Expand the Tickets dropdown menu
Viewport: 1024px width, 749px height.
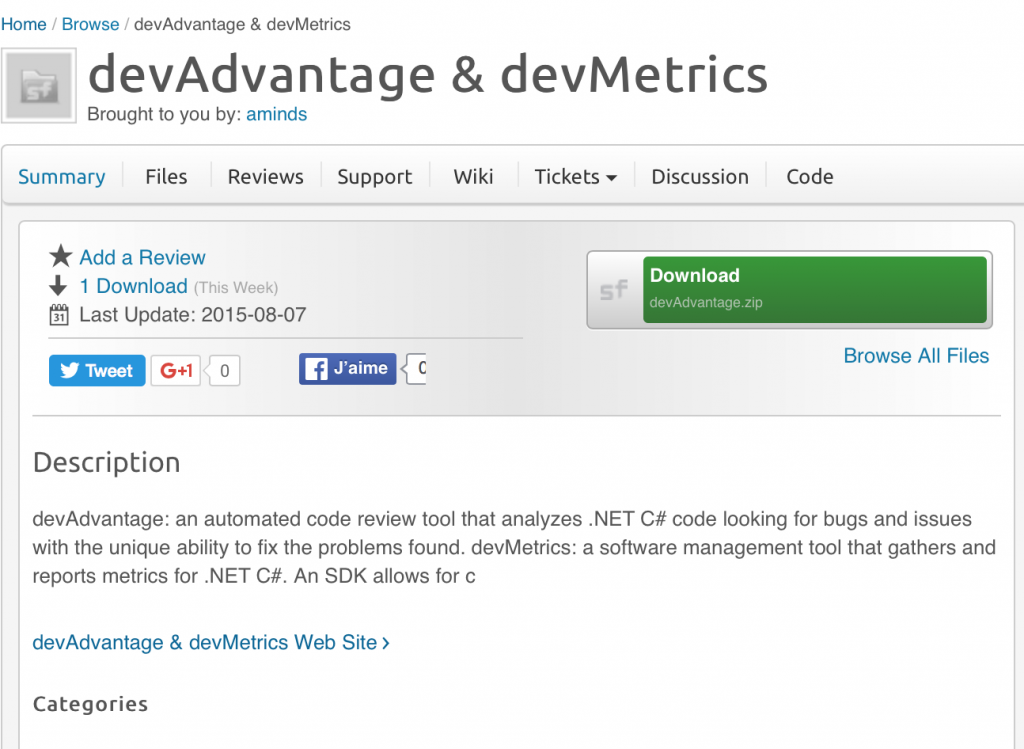click(x=575, y=176)
